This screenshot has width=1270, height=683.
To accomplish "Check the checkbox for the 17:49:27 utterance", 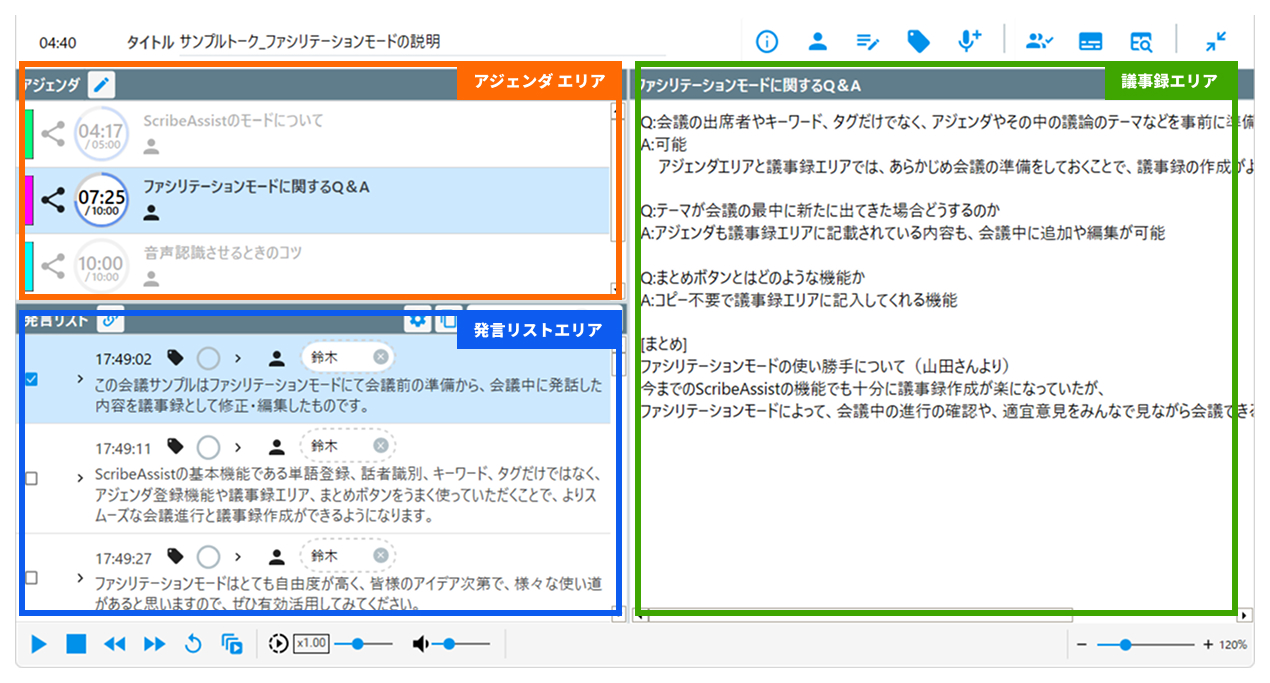I will coord(31,578).
